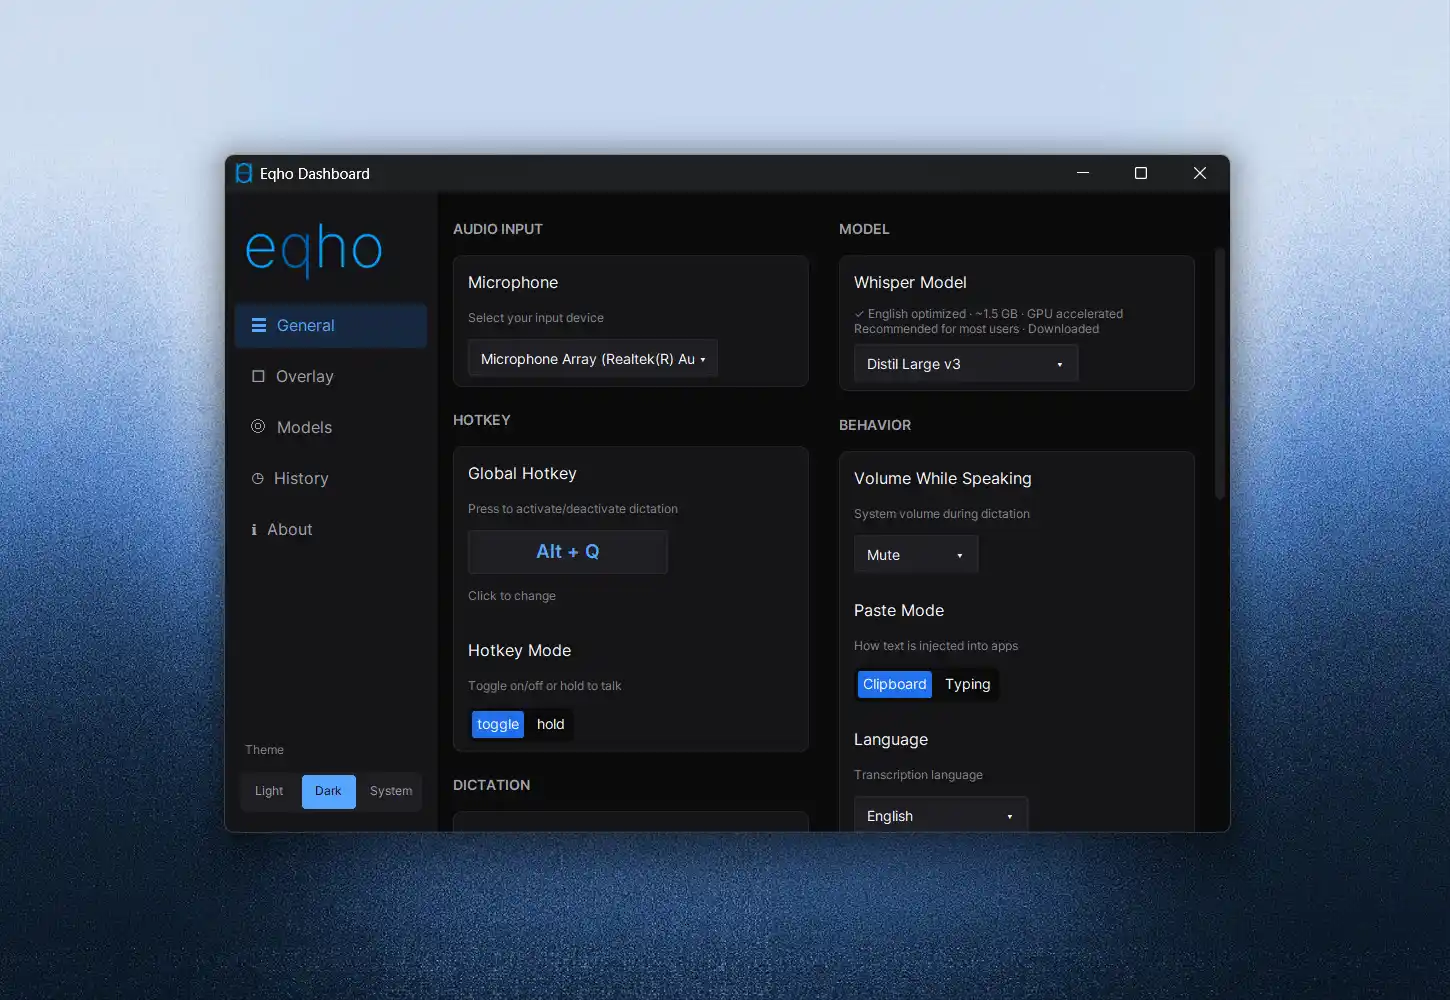Click the About info icon
Image resolution: width=1450 pixels, height=1000 pixels.
tap(254, 529)
